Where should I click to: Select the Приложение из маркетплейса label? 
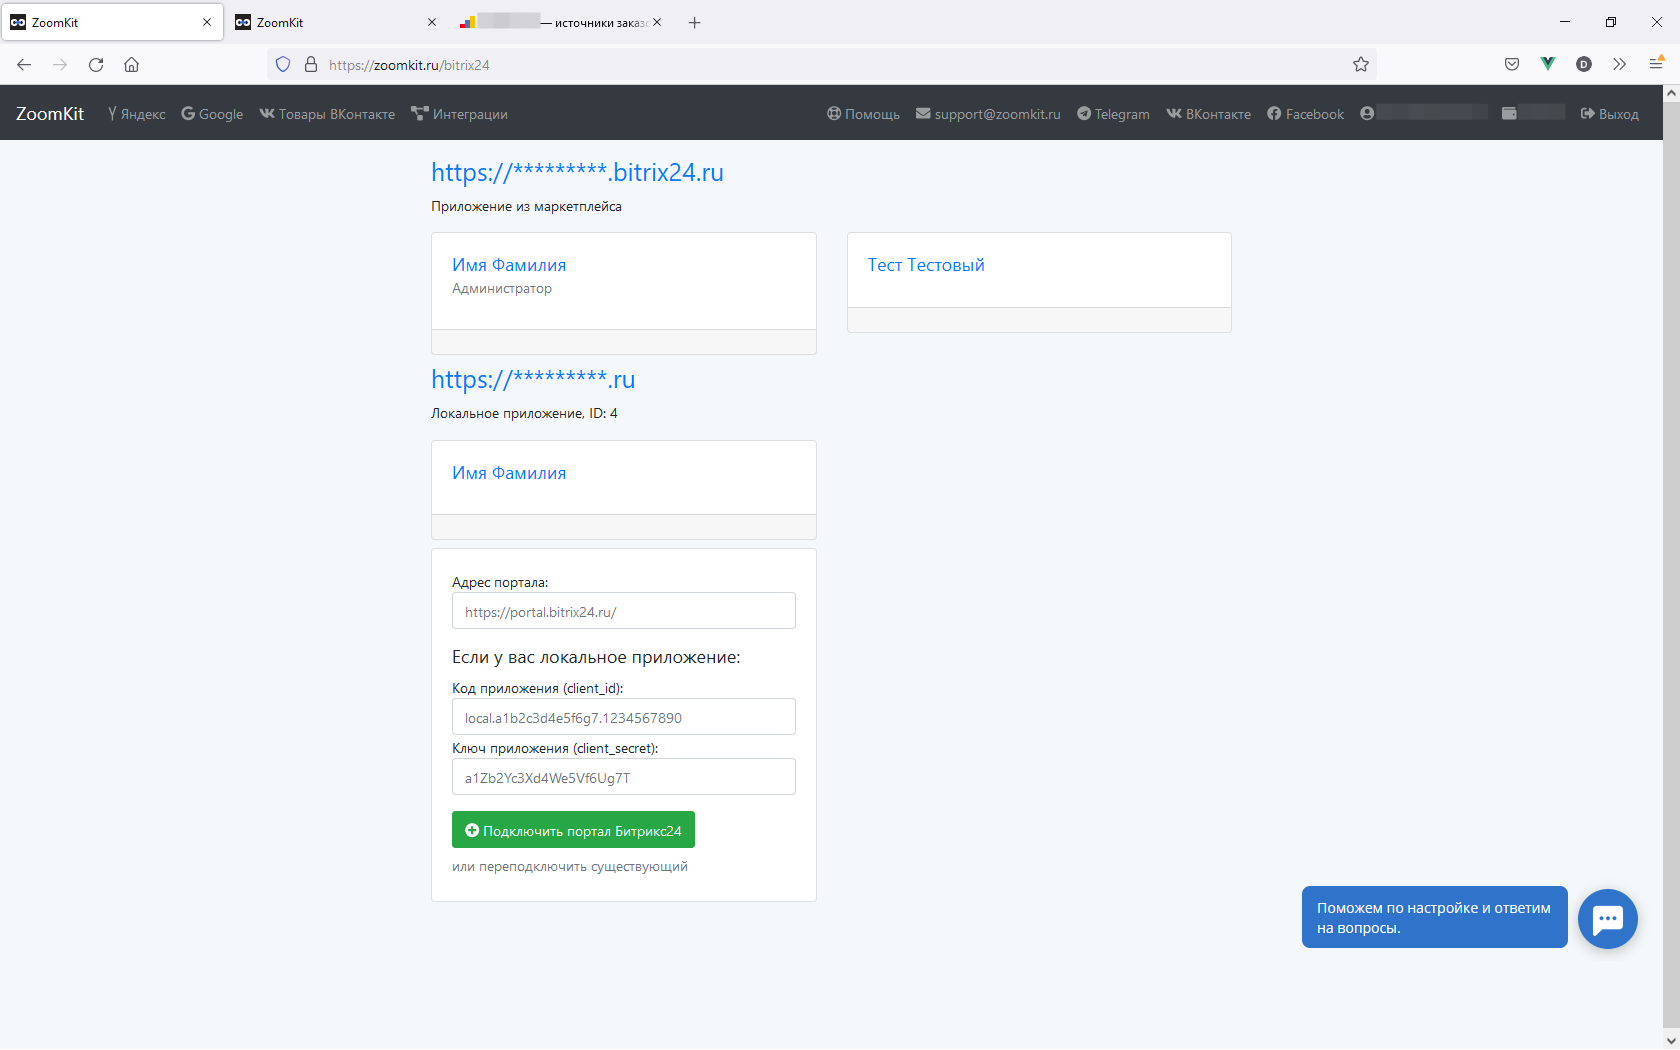point(526,207)
